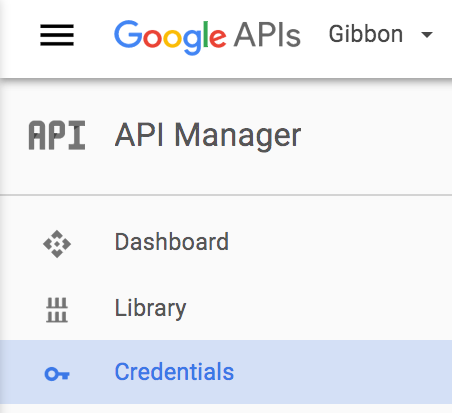Click the API Manager heading
Image resolution: width=452 pixels, height=413 pixels.
point(208,135)
